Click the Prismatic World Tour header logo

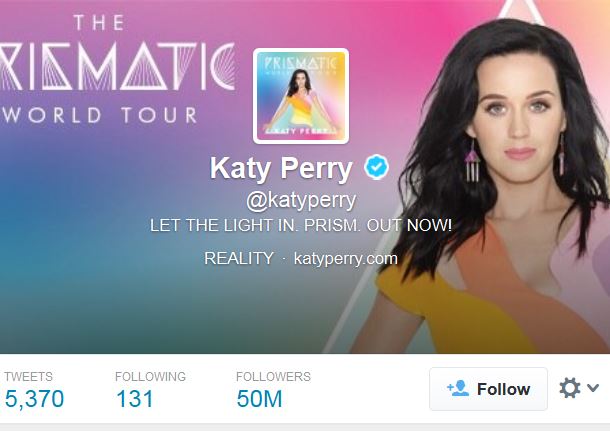[117, 69]
